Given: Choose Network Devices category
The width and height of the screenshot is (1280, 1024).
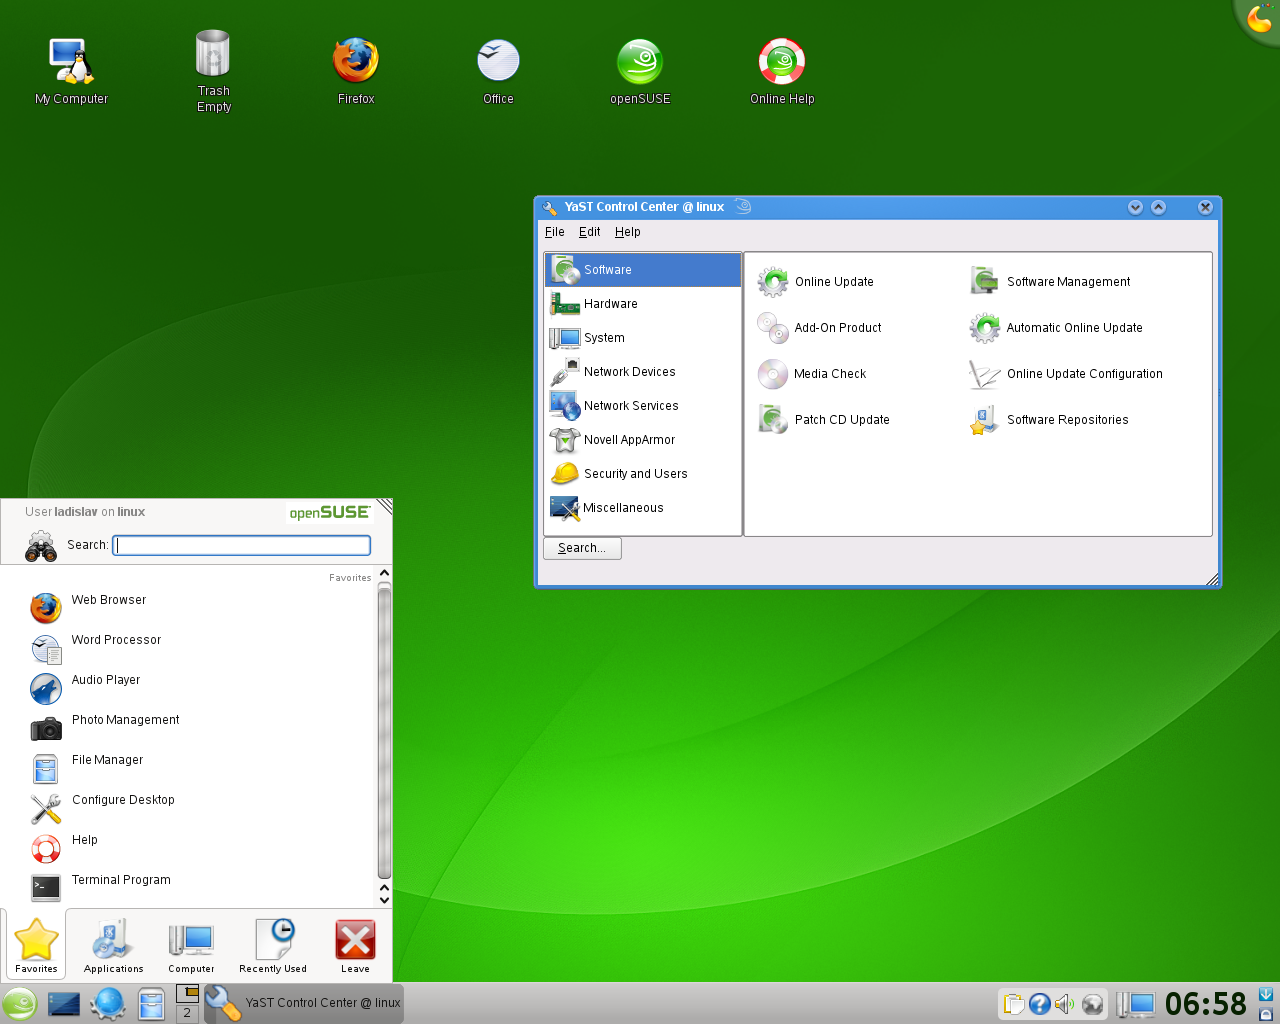Looking at the screenshot, I should pos(643,372).
